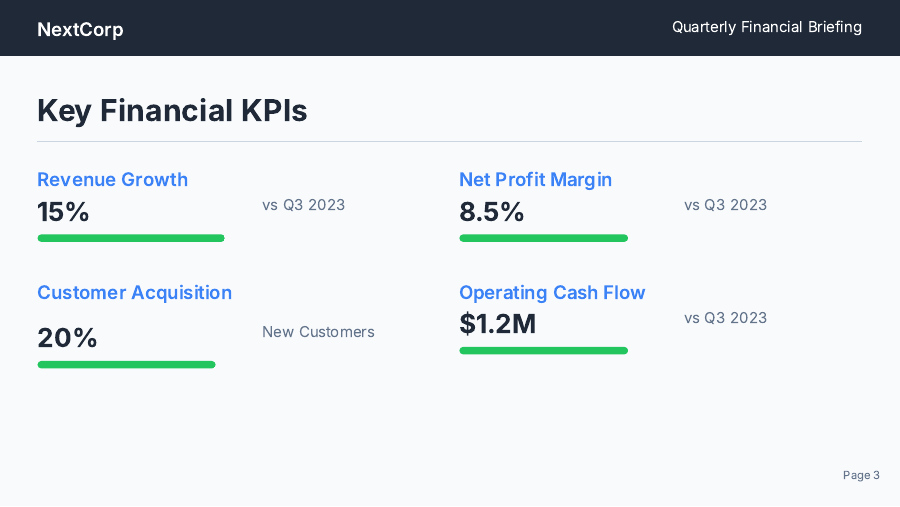Select the Quarterly Financial Briefing header text
Viewport: 900px width, 507px height.
(766, 27)
